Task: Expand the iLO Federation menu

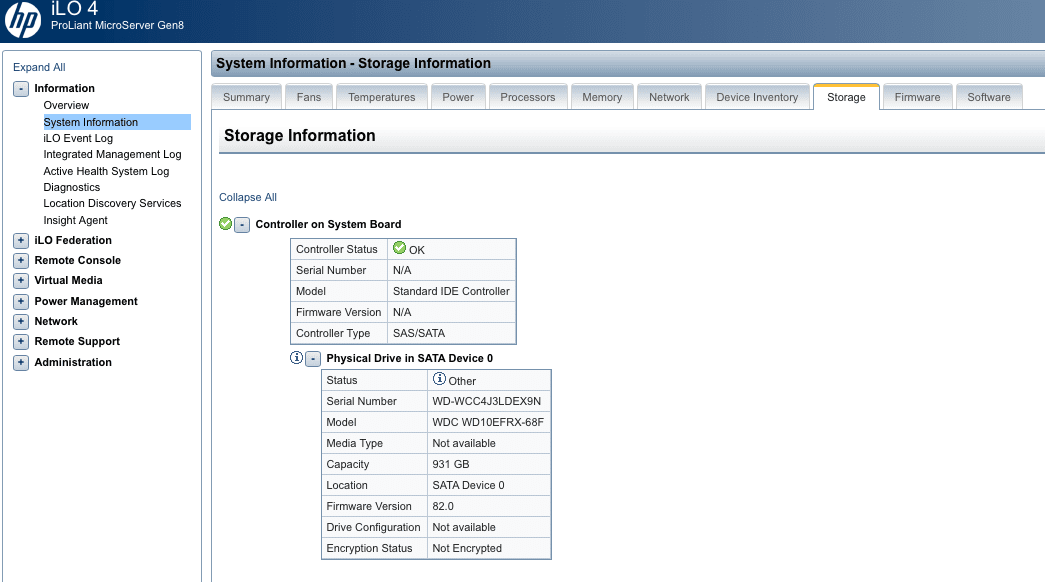Action: (21, 241)
